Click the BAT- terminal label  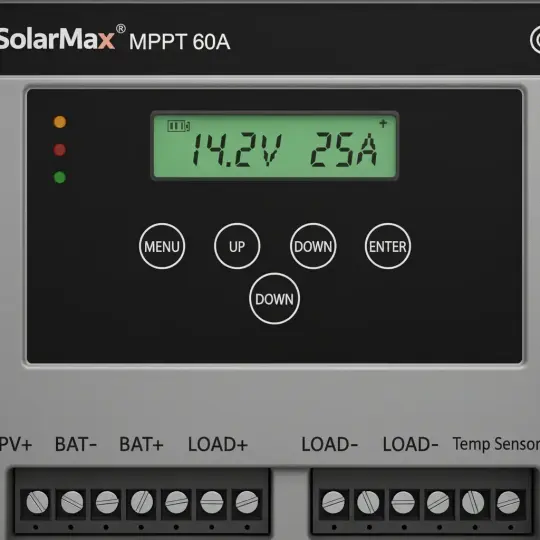point(76,444)
